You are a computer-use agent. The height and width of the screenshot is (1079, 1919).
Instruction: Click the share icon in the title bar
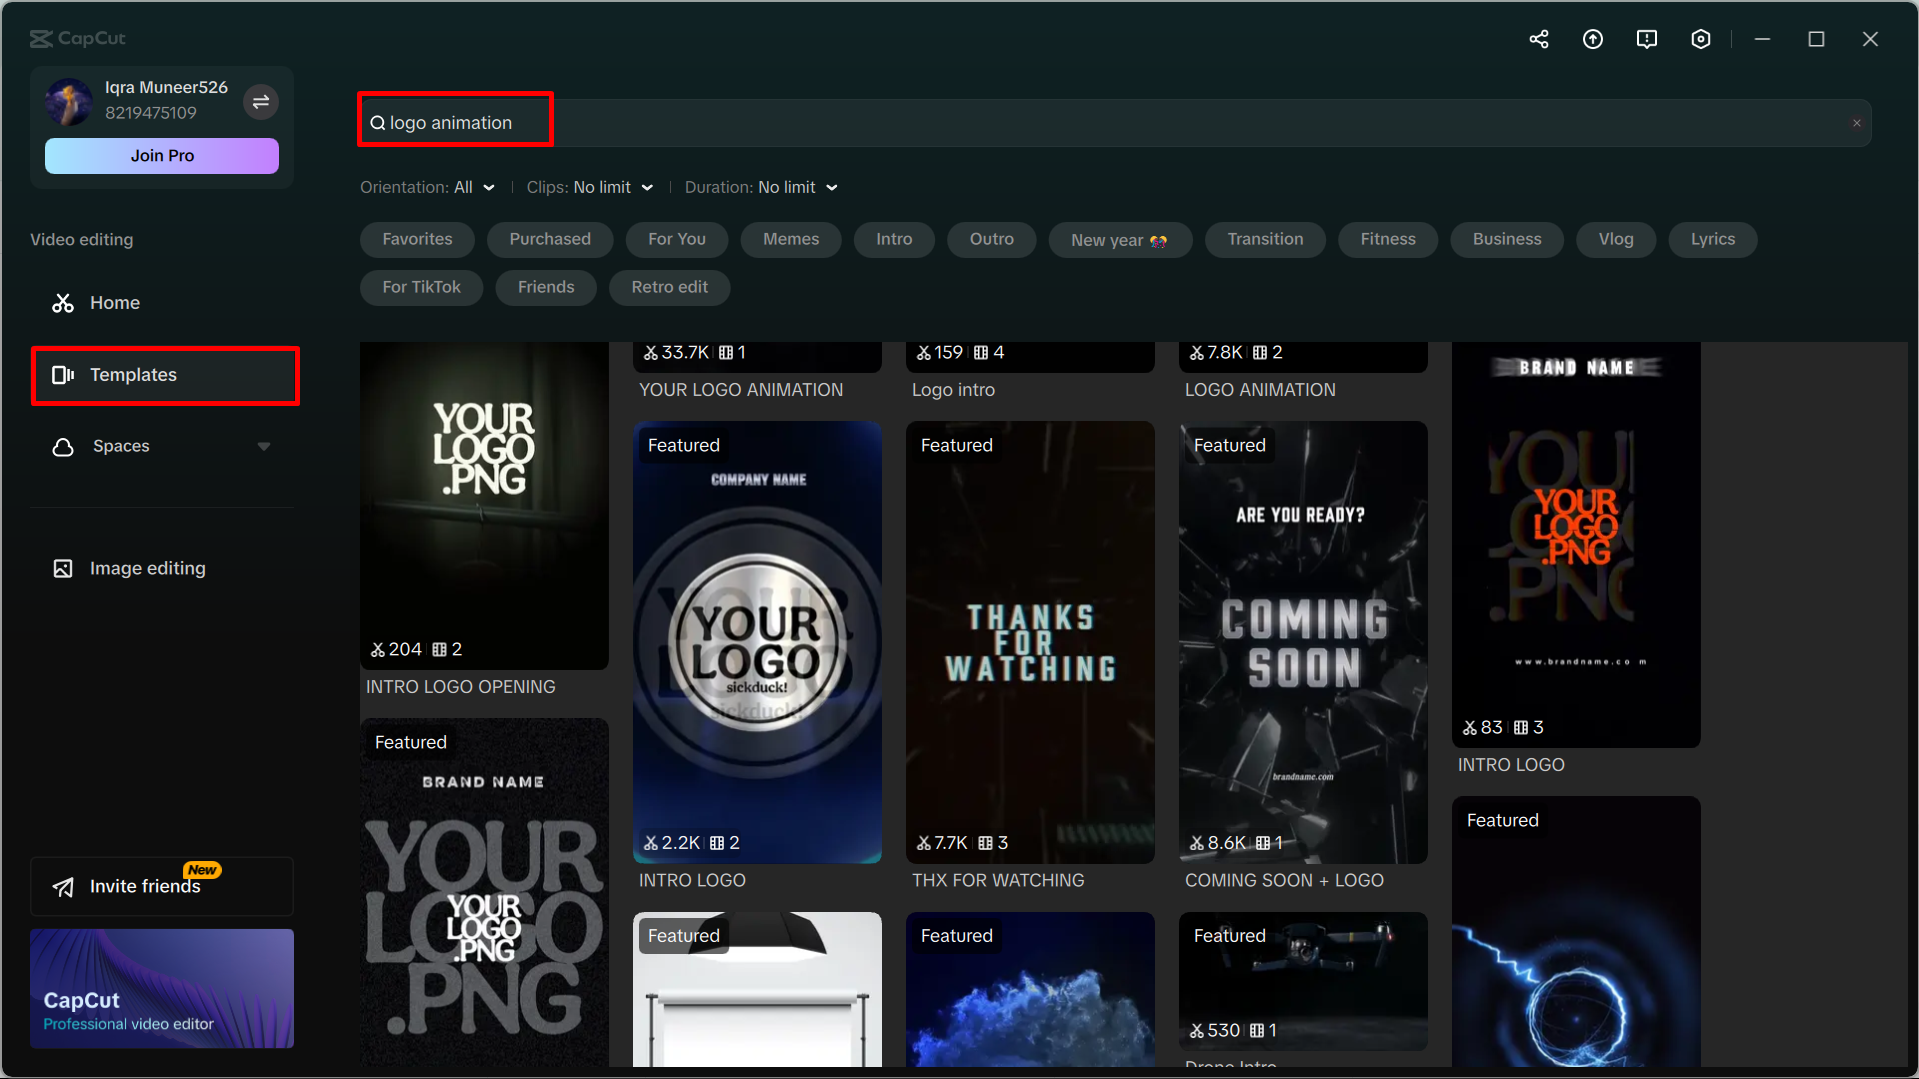[1539, 39]
